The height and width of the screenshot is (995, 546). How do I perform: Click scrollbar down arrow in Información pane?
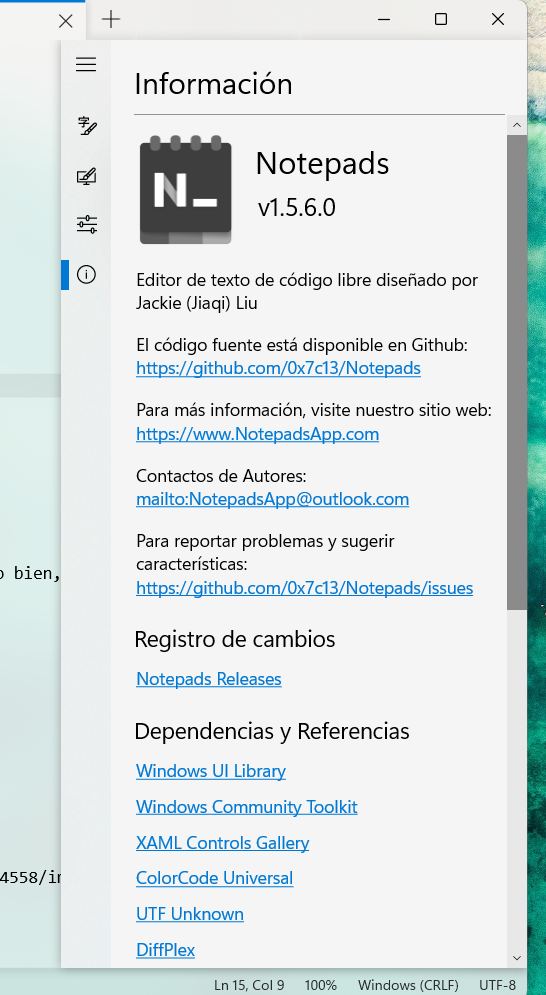point(516,958)
